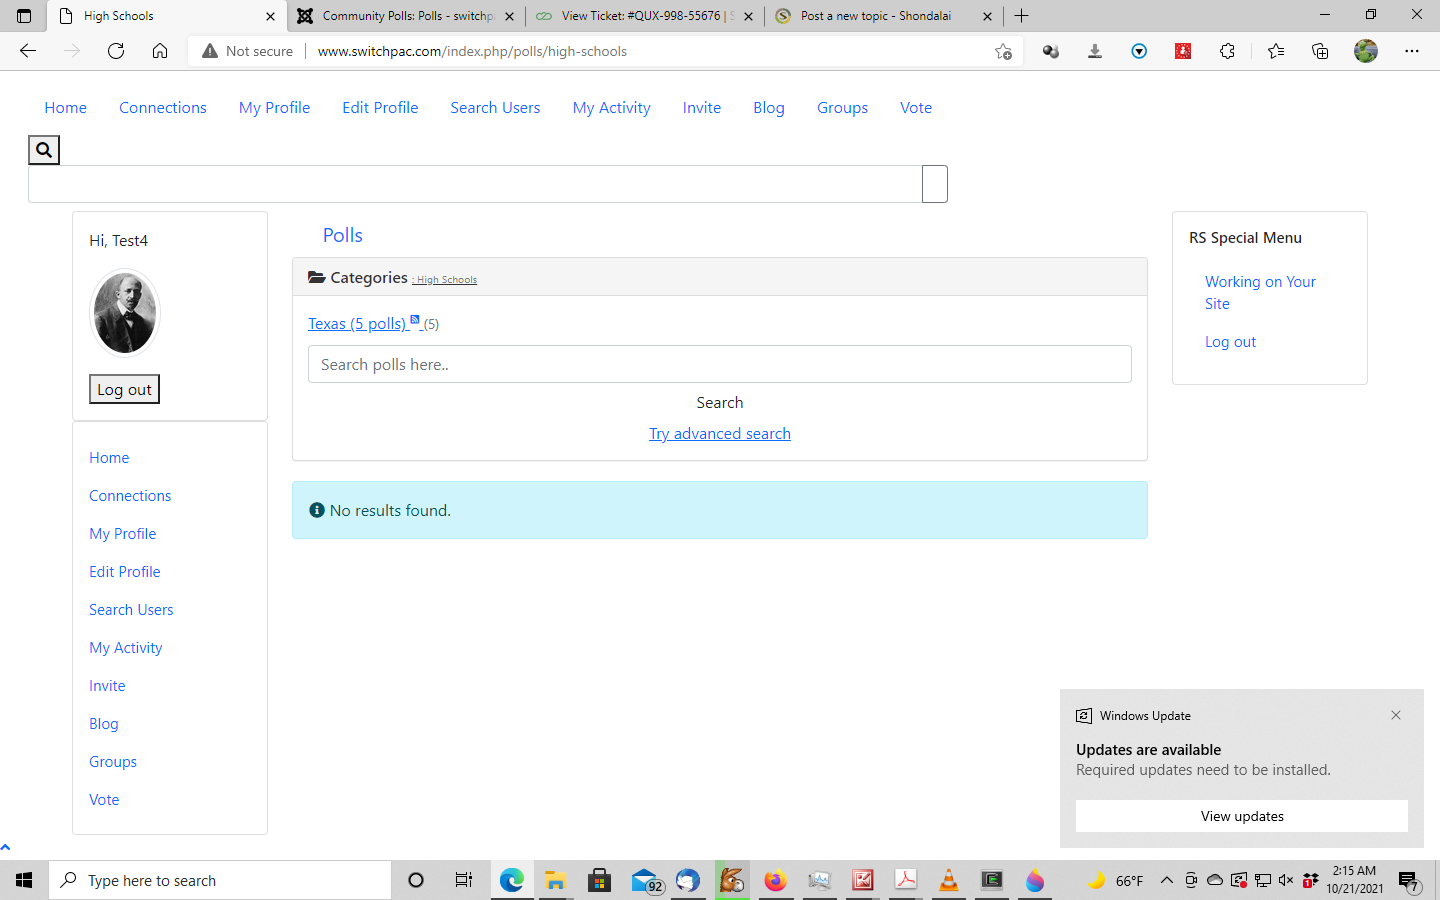Click the Search polls here field
Screen dimensions: 1440x900
click(x=719, y=364)
